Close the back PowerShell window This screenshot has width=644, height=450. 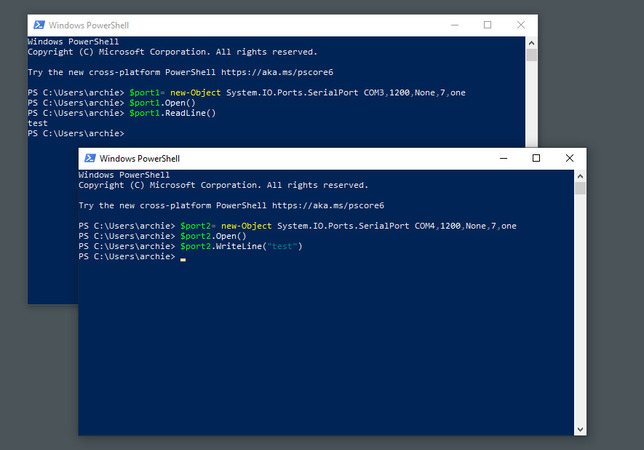(x=521, y=25)
